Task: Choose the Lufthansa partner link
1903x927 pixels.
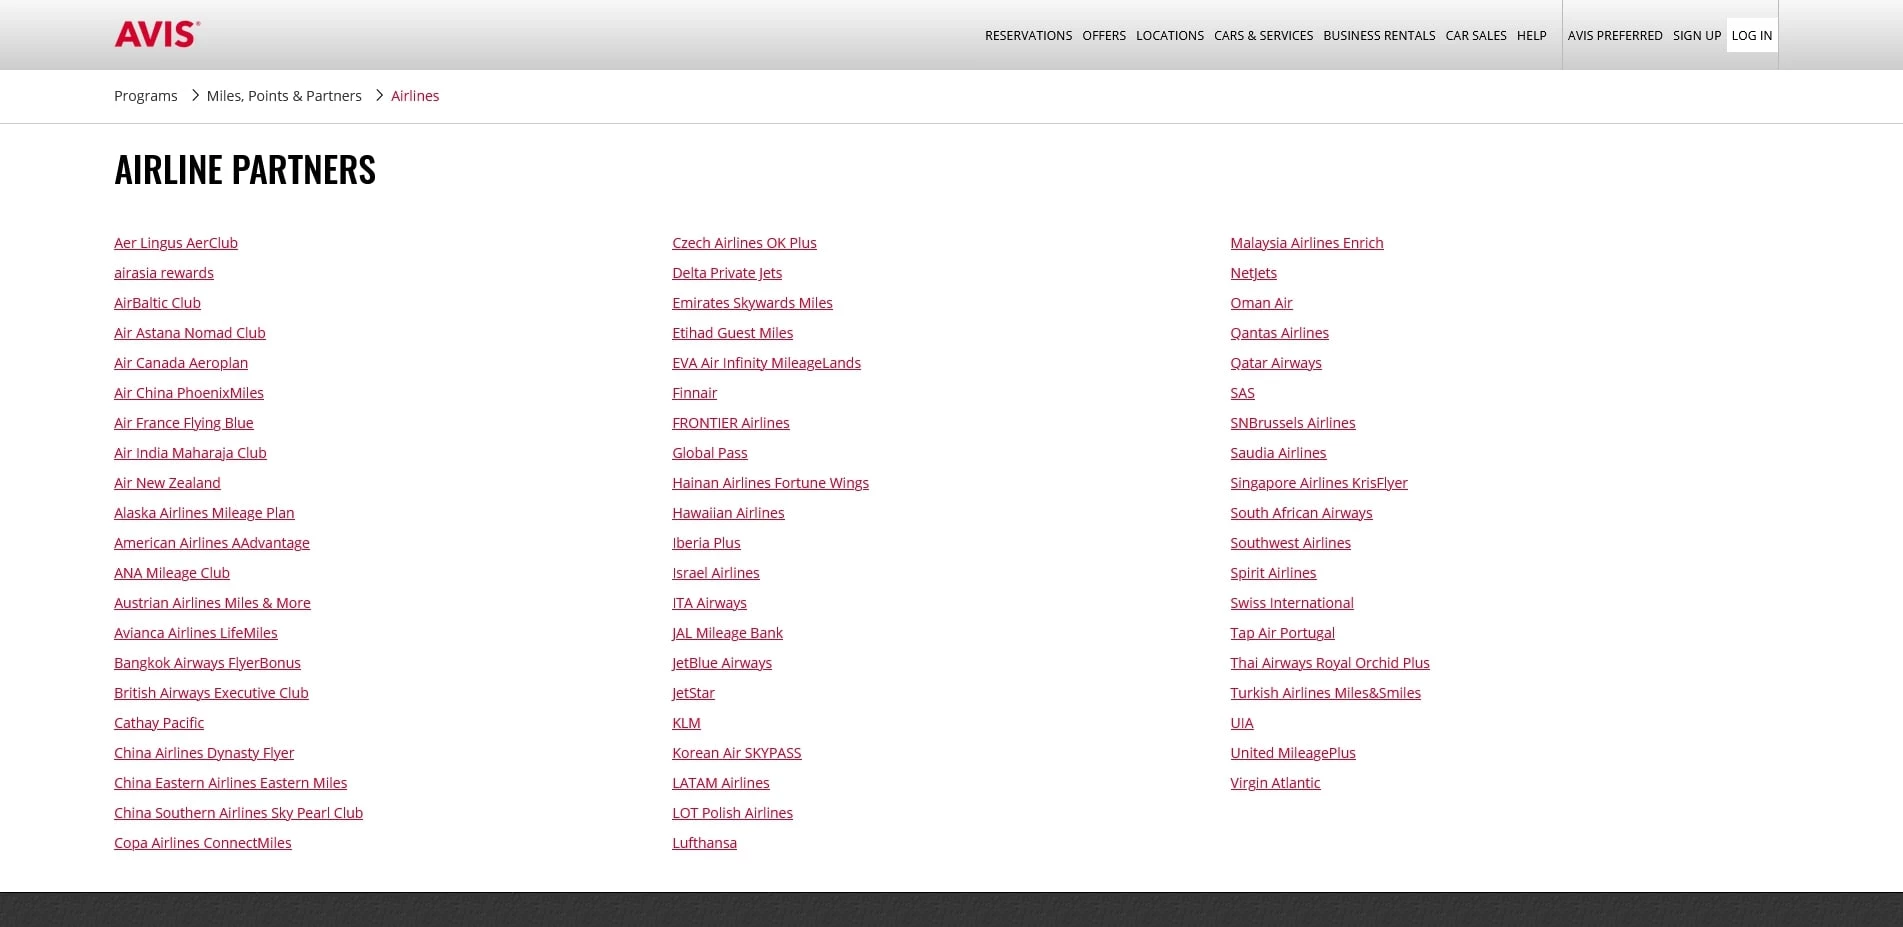Action: tap(704, 843)
